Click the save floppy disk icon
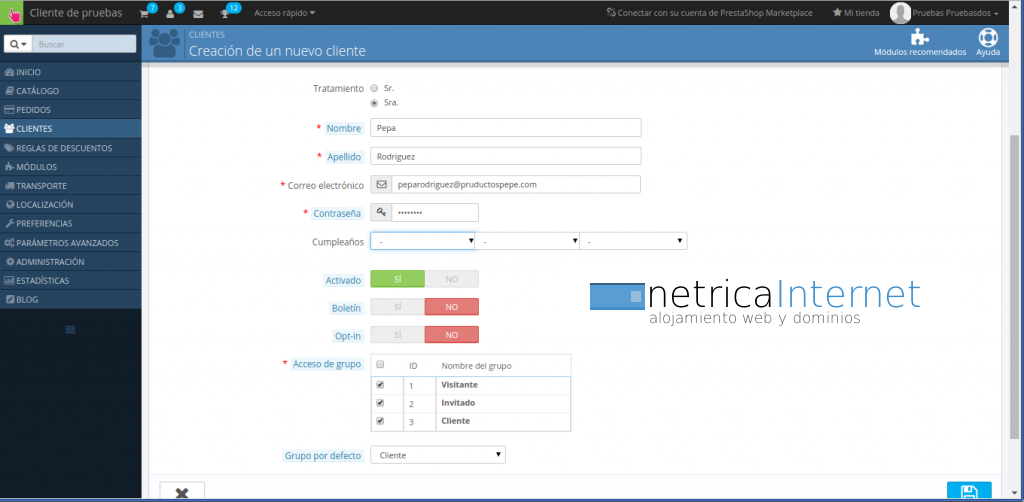The height and width of the screenshot is (502, 1024). [x=968, y=492]
